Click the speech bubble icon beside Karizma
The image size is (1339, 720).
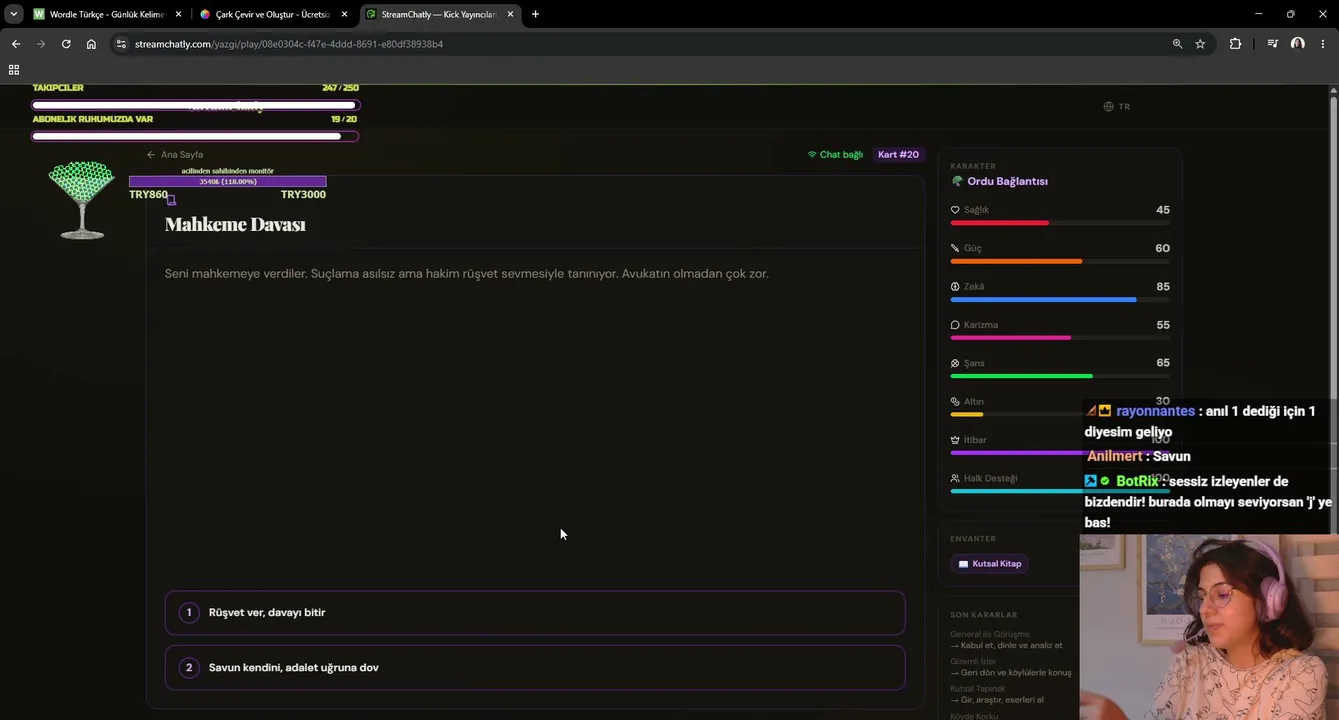pos(955,325)
